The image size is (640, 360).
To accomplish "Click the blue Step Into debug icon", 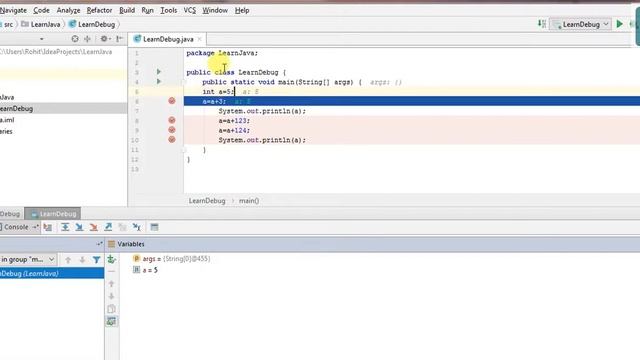I will [x=79, y=227].
